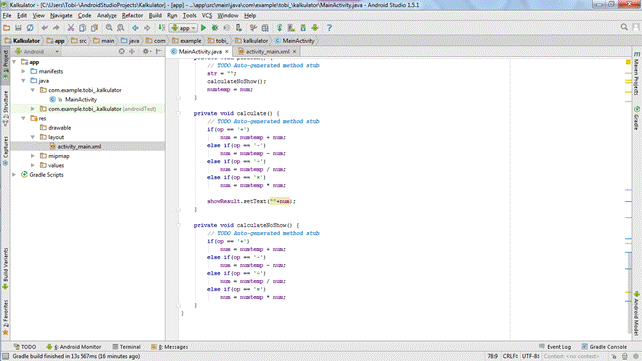Open the Android project view dropdown
The image size is (642, 361).
tap(37, 52)
